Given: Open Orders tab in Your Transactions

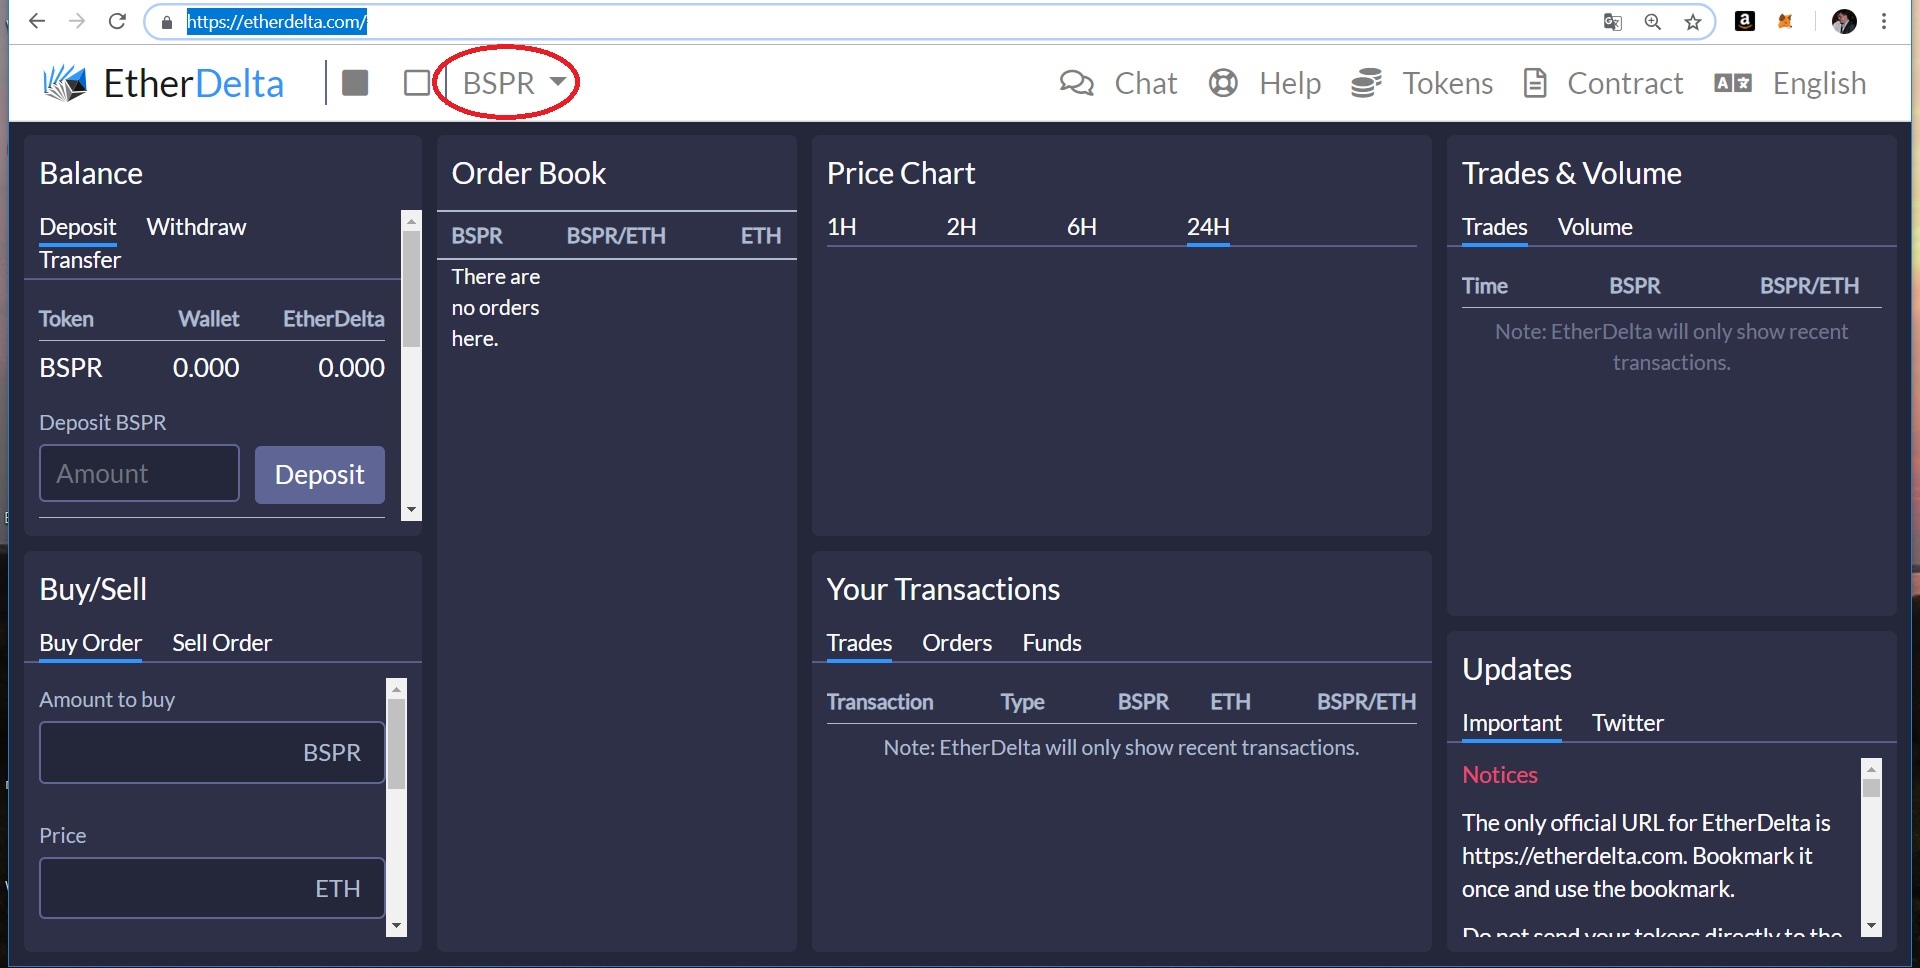Looking at the screenshot, I should tap(957, 643).
